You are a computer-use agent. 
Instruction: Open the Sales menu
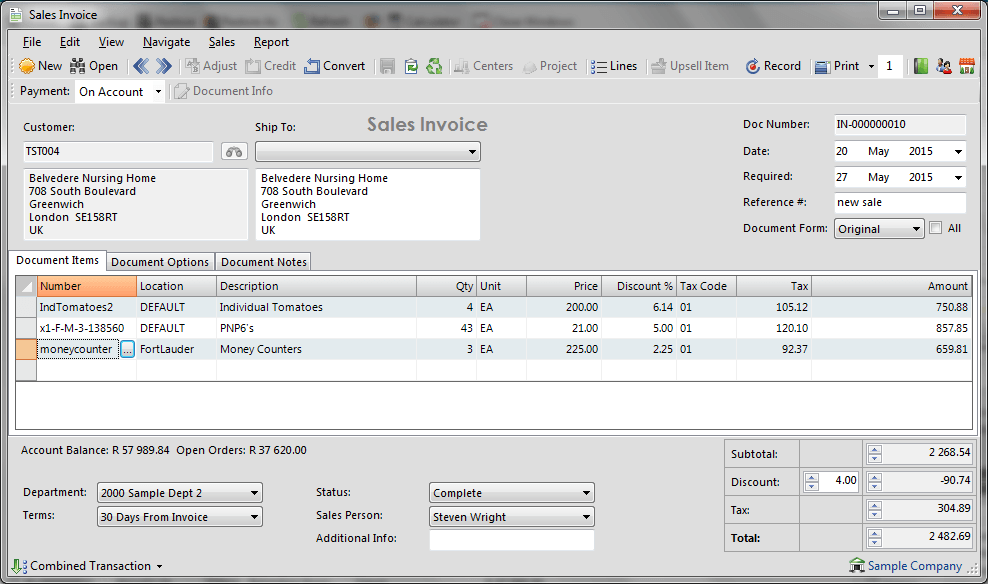[222, 42]
